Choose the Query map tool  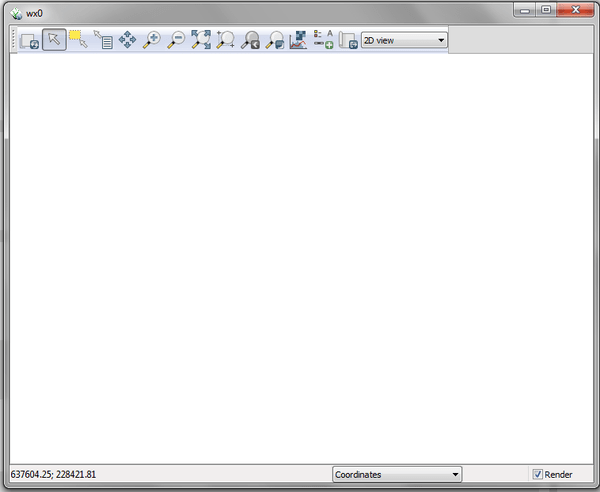103,40
